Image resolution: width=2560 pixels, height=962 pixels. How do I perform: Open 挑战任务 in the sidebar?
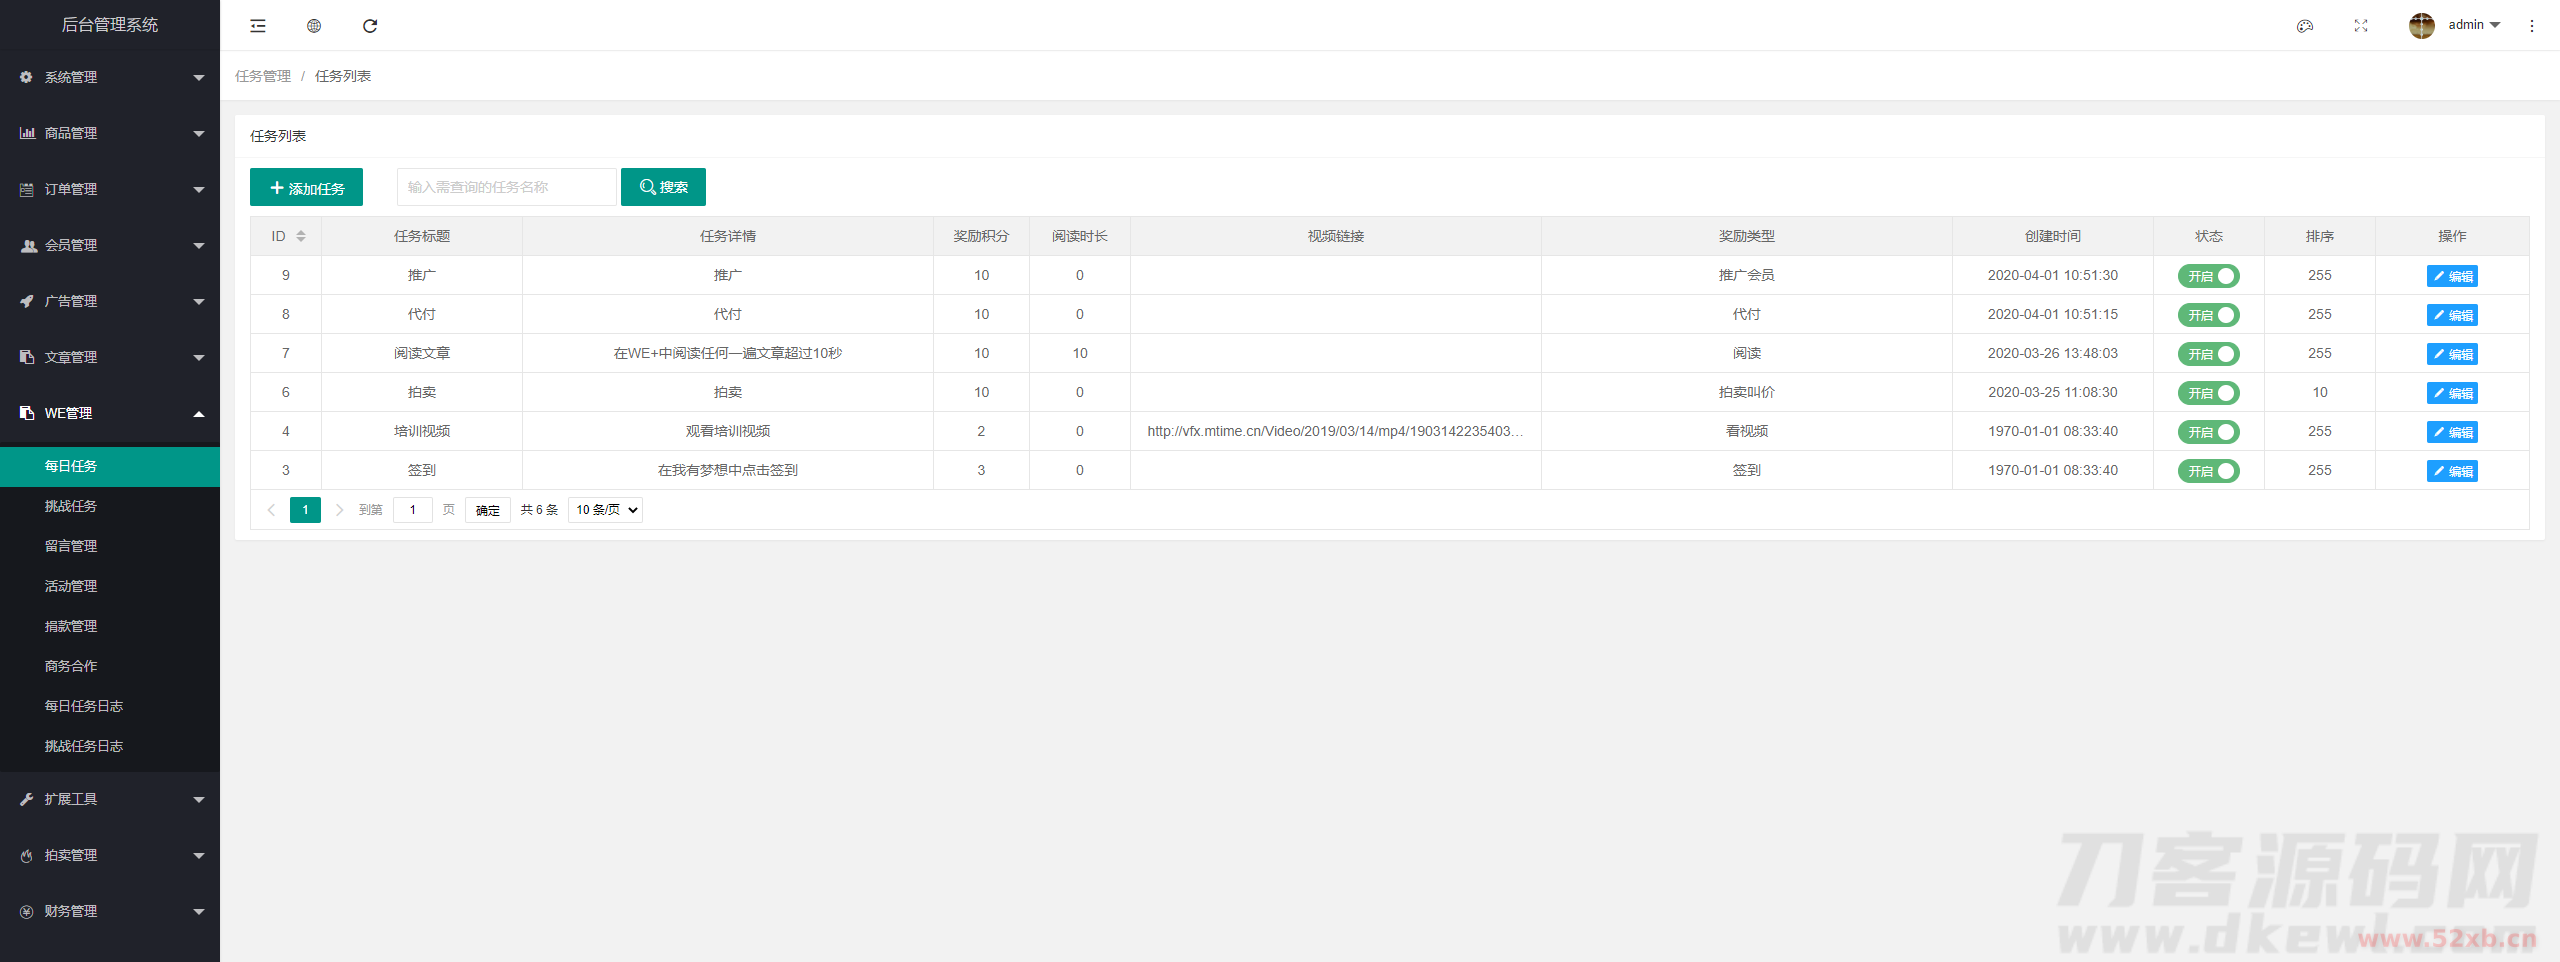click(71, 506)
